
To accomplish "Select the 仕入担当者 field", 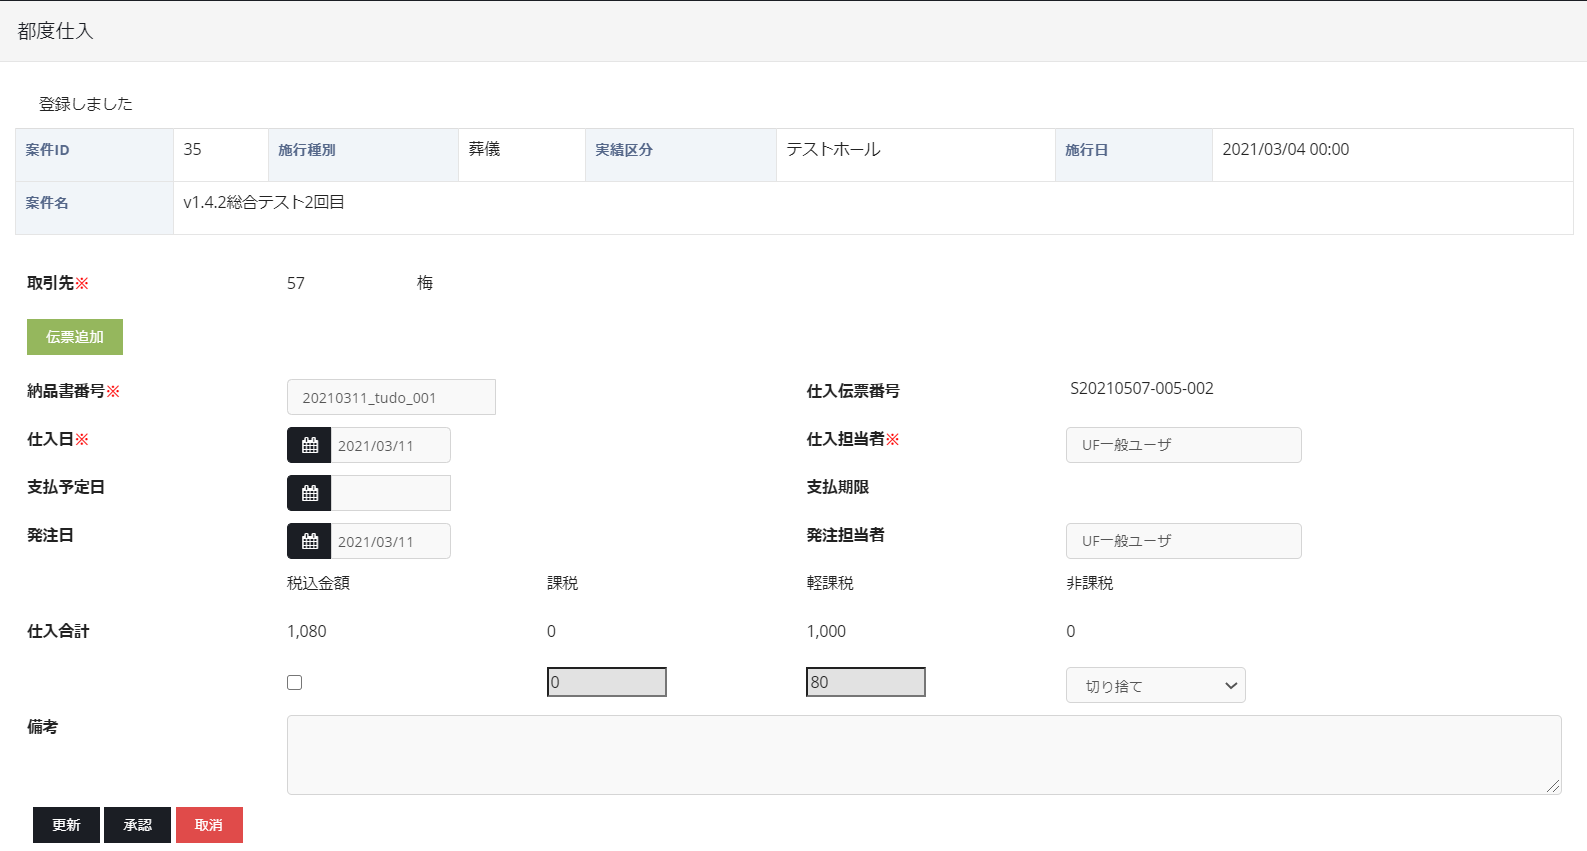I will 1183,445.
